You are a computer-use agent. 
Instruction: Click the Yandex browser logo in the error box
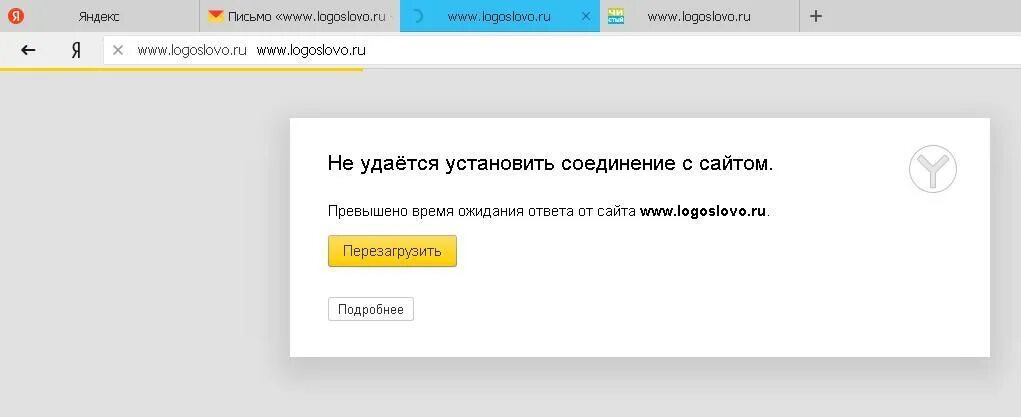click(x=932, y=169)
